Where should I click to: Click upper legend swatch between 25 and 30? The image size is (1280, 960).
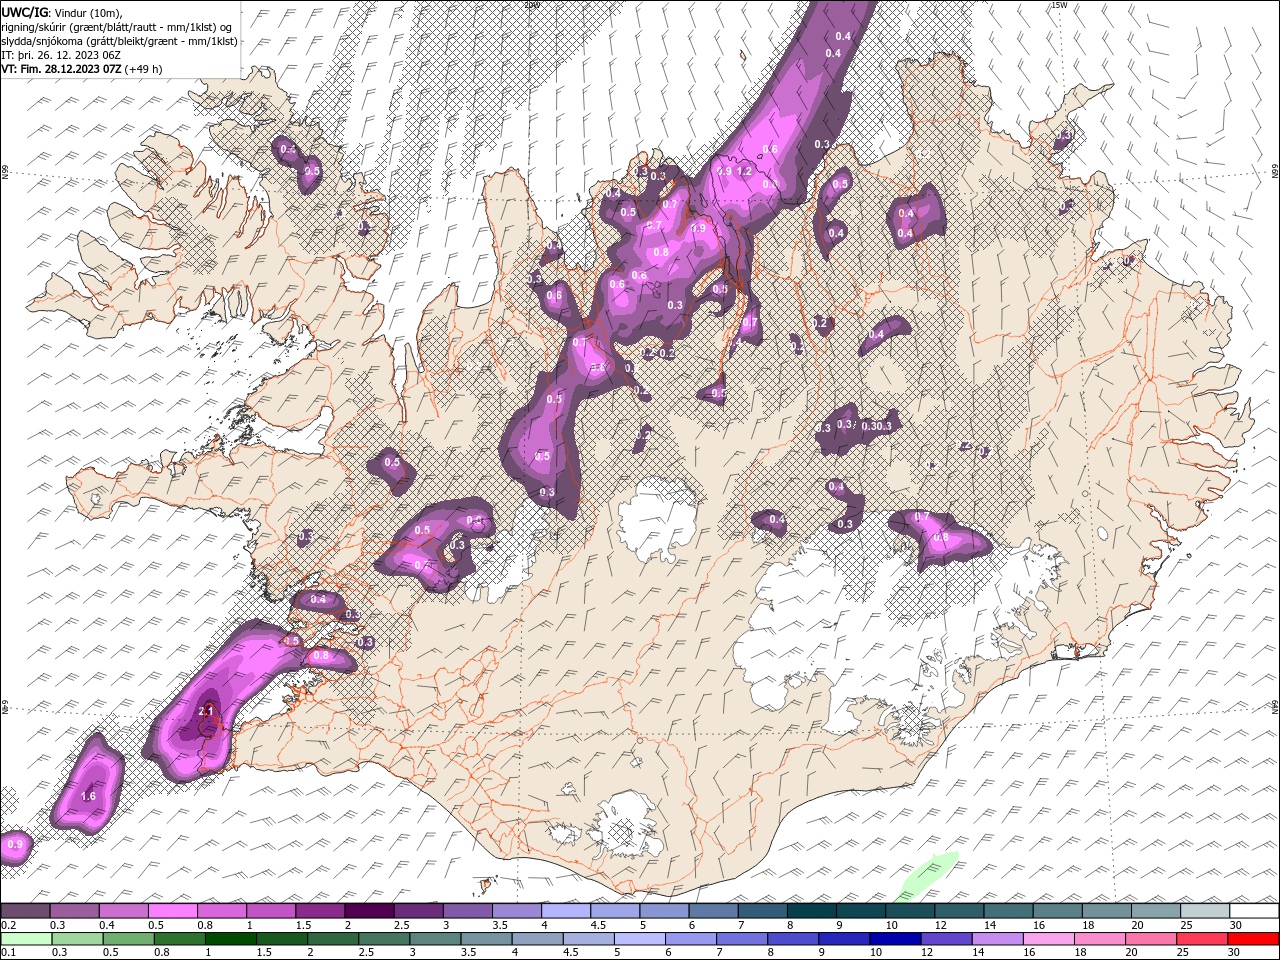(1207, 911)
